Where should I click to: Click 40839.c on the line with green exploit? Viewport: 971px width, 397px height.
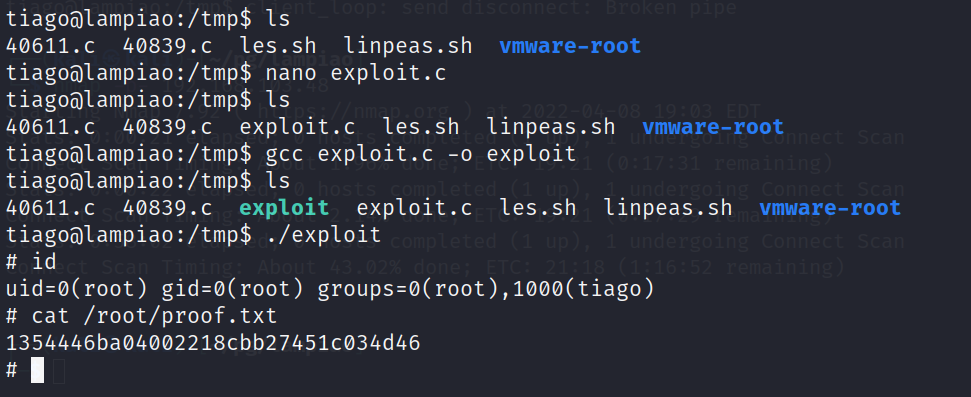[x=167, y=207]
